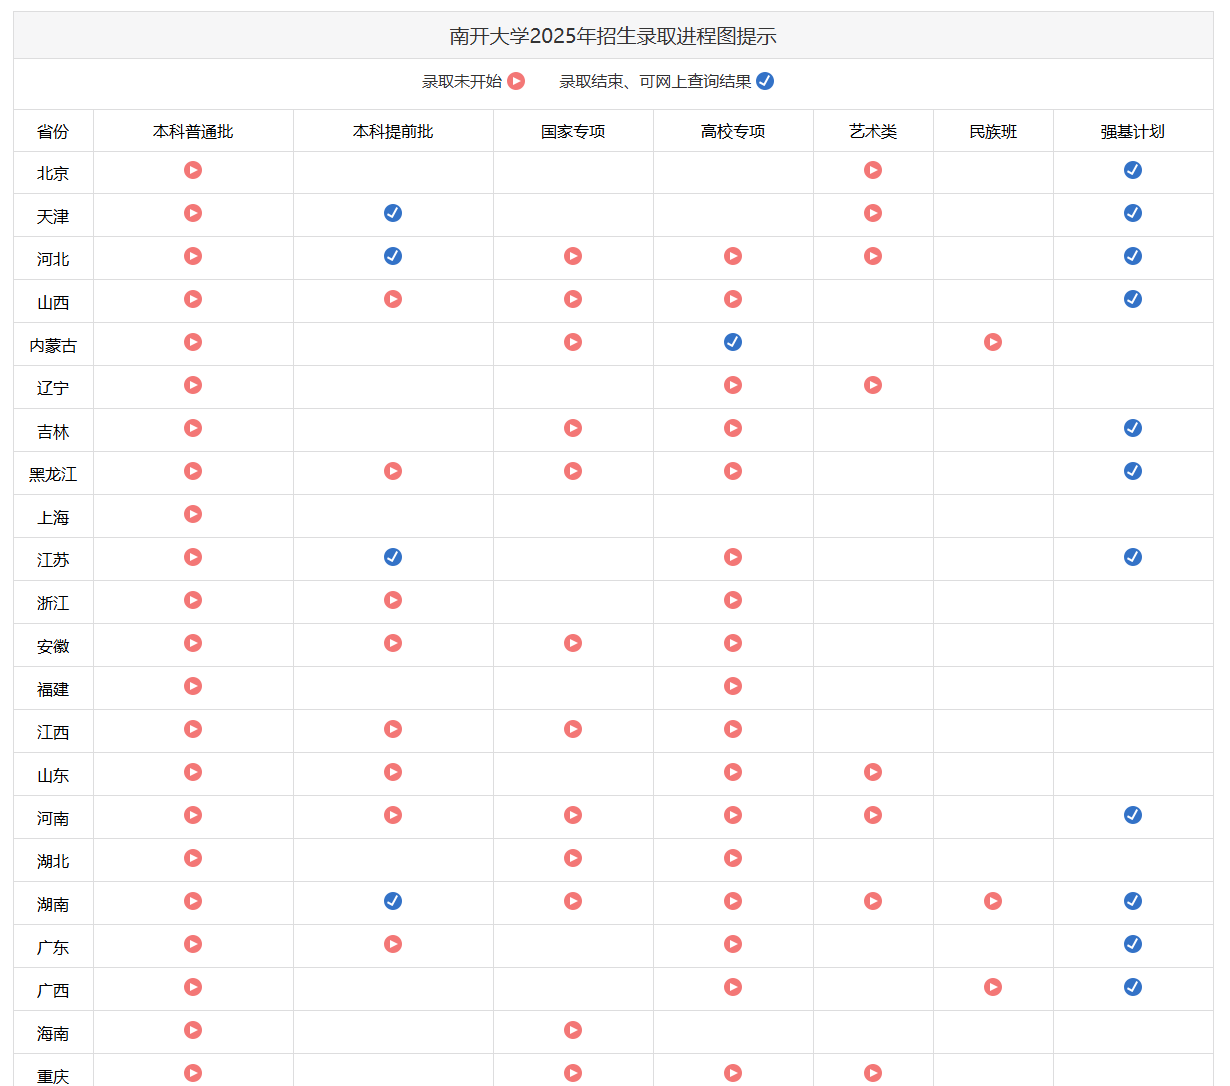Image resolution: width=1230 pixels, height=1086 pixels.
Task: Select the 福建 province cell
Action: click(x=53, y=689)
